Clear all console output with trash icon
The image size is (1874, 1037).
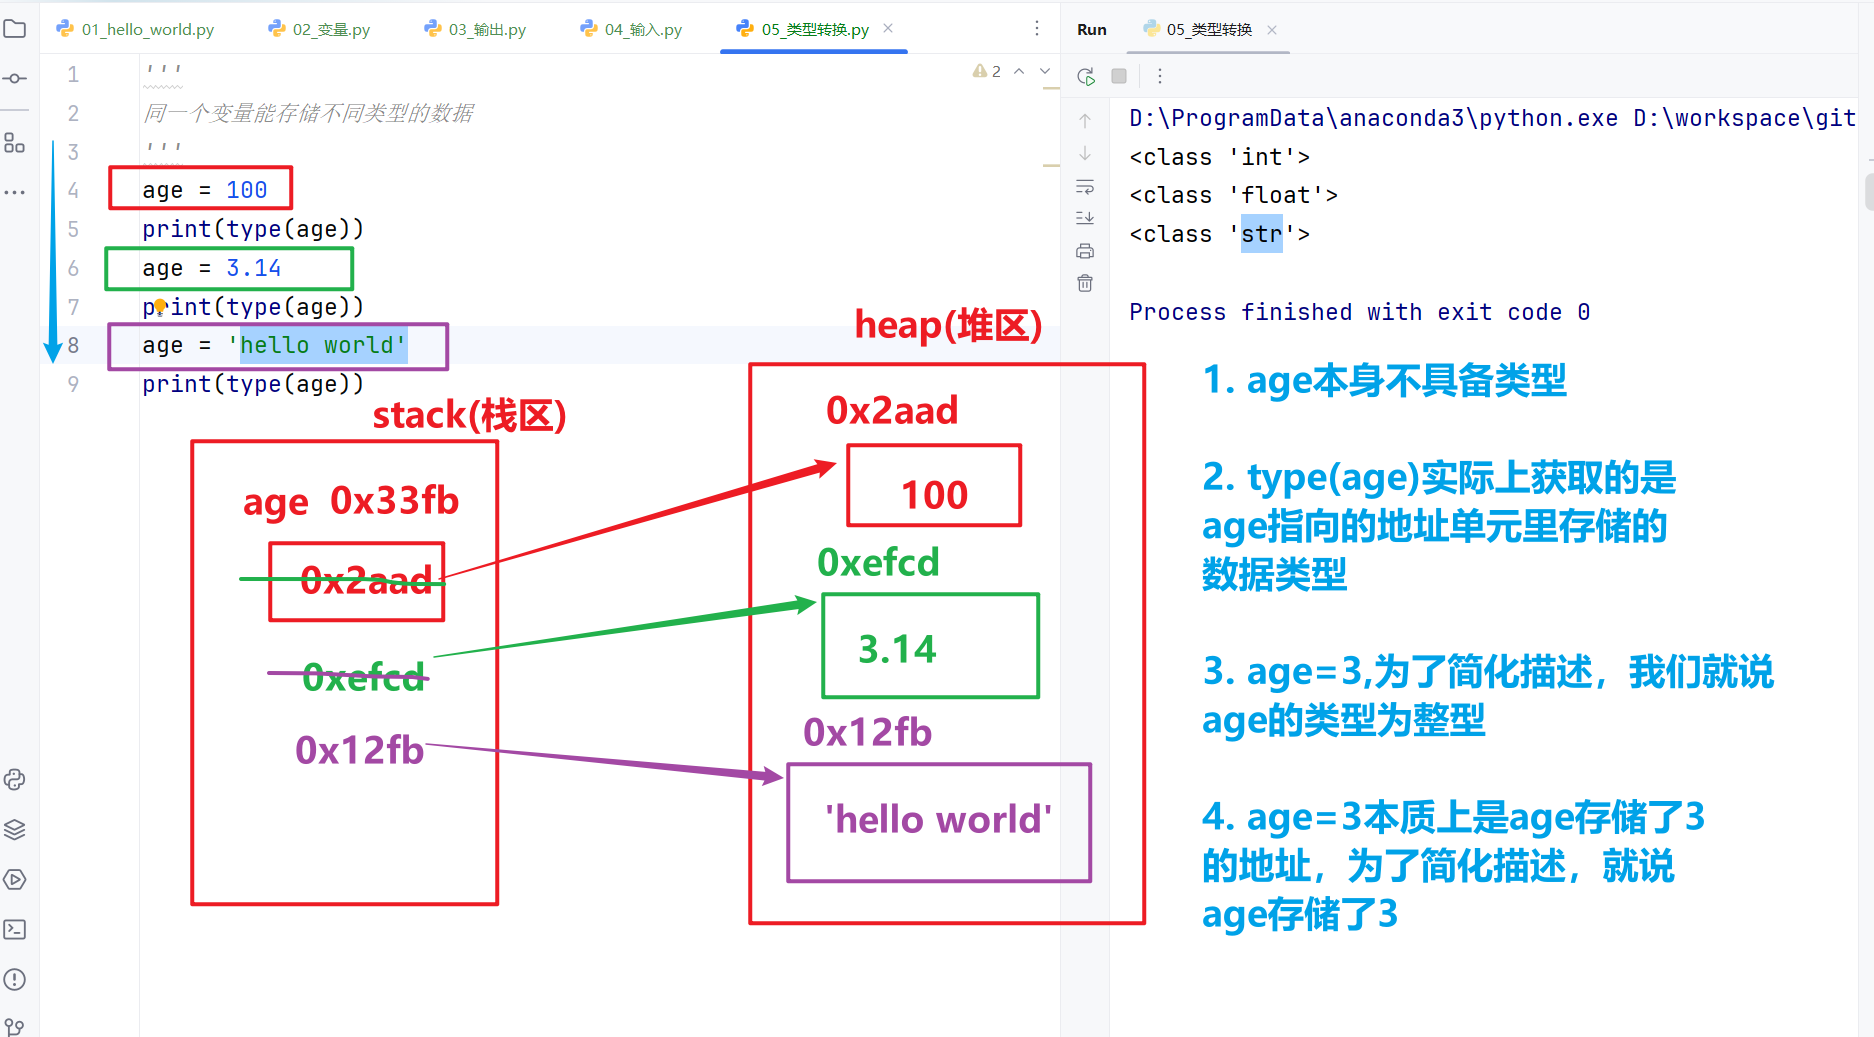[1085, 284]
